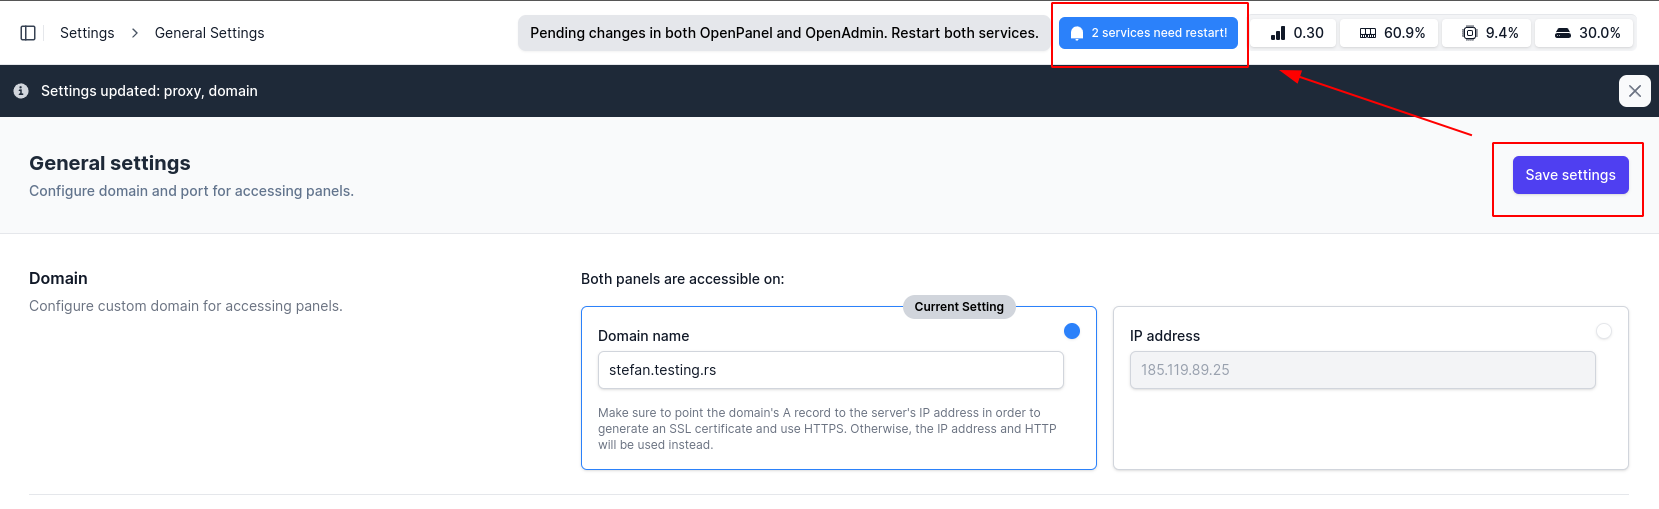
Task: Go to Settings in the breadcrumb
Action: point(87,33)
